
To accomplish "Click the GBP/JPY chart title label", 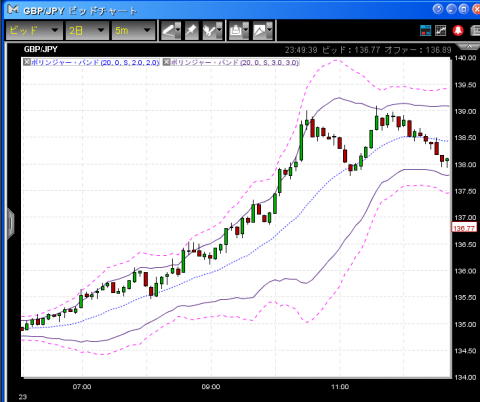I will (x=41, y=49).
